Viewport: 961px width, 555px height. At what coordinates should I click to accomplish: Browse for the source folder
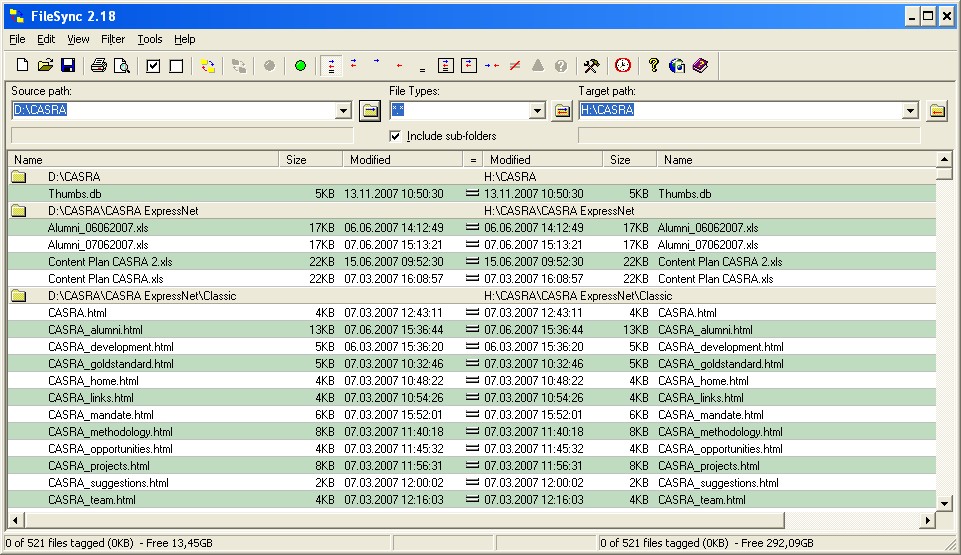pyautogui.click(x=370, y=111)
